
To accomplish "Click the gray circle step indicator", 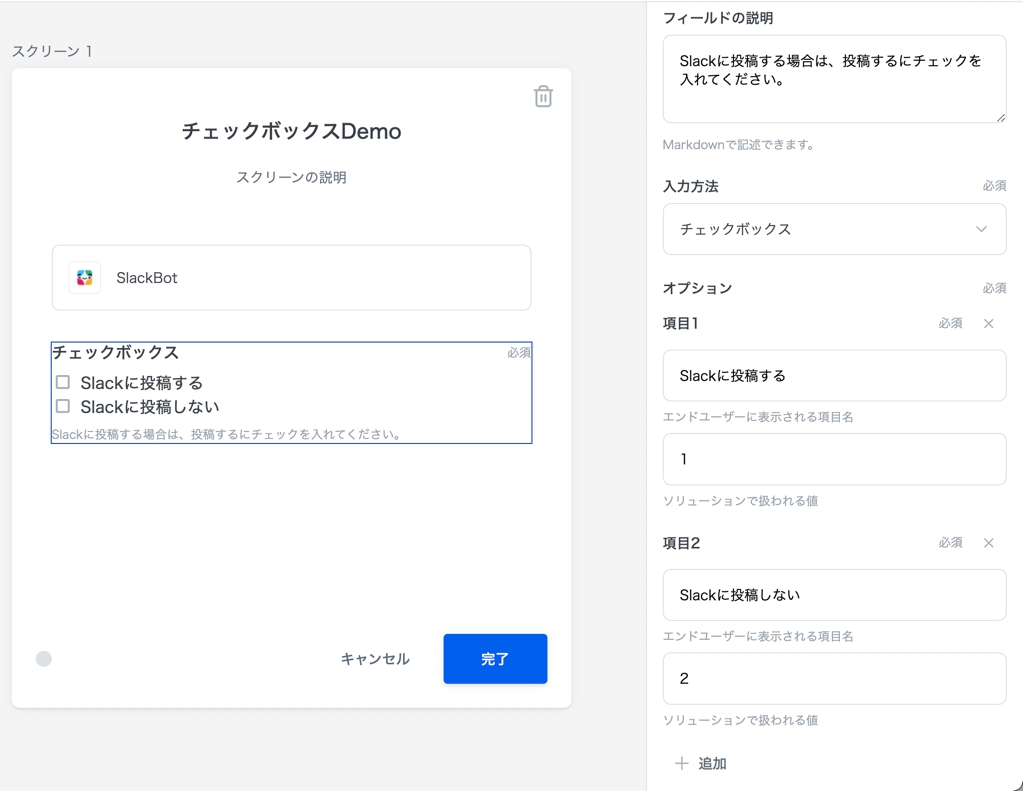I will tap(44, 659).
